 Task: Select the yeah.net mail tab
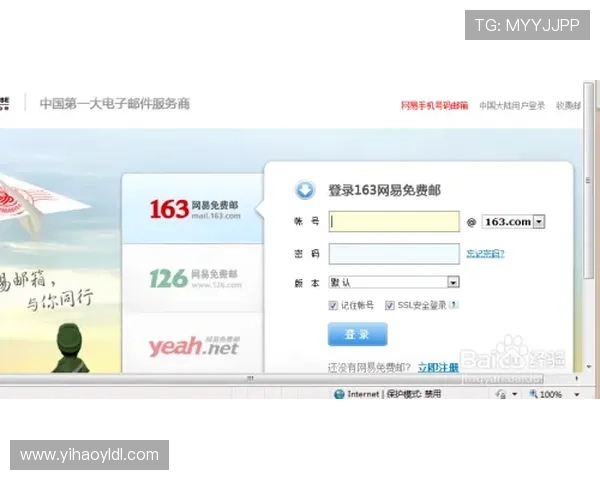tap(193, 344)
